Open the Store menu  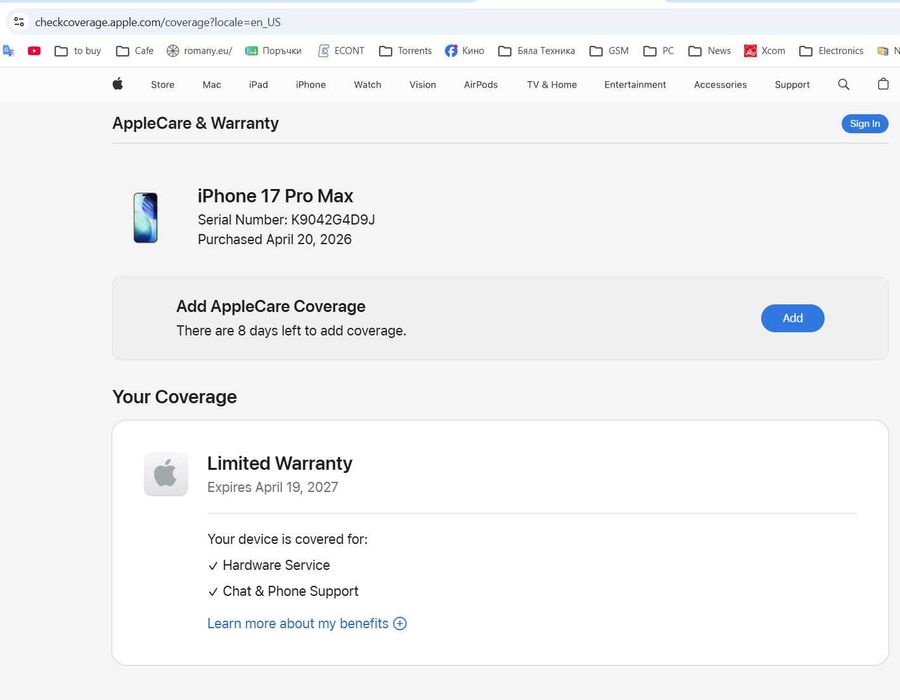point(162,85)
